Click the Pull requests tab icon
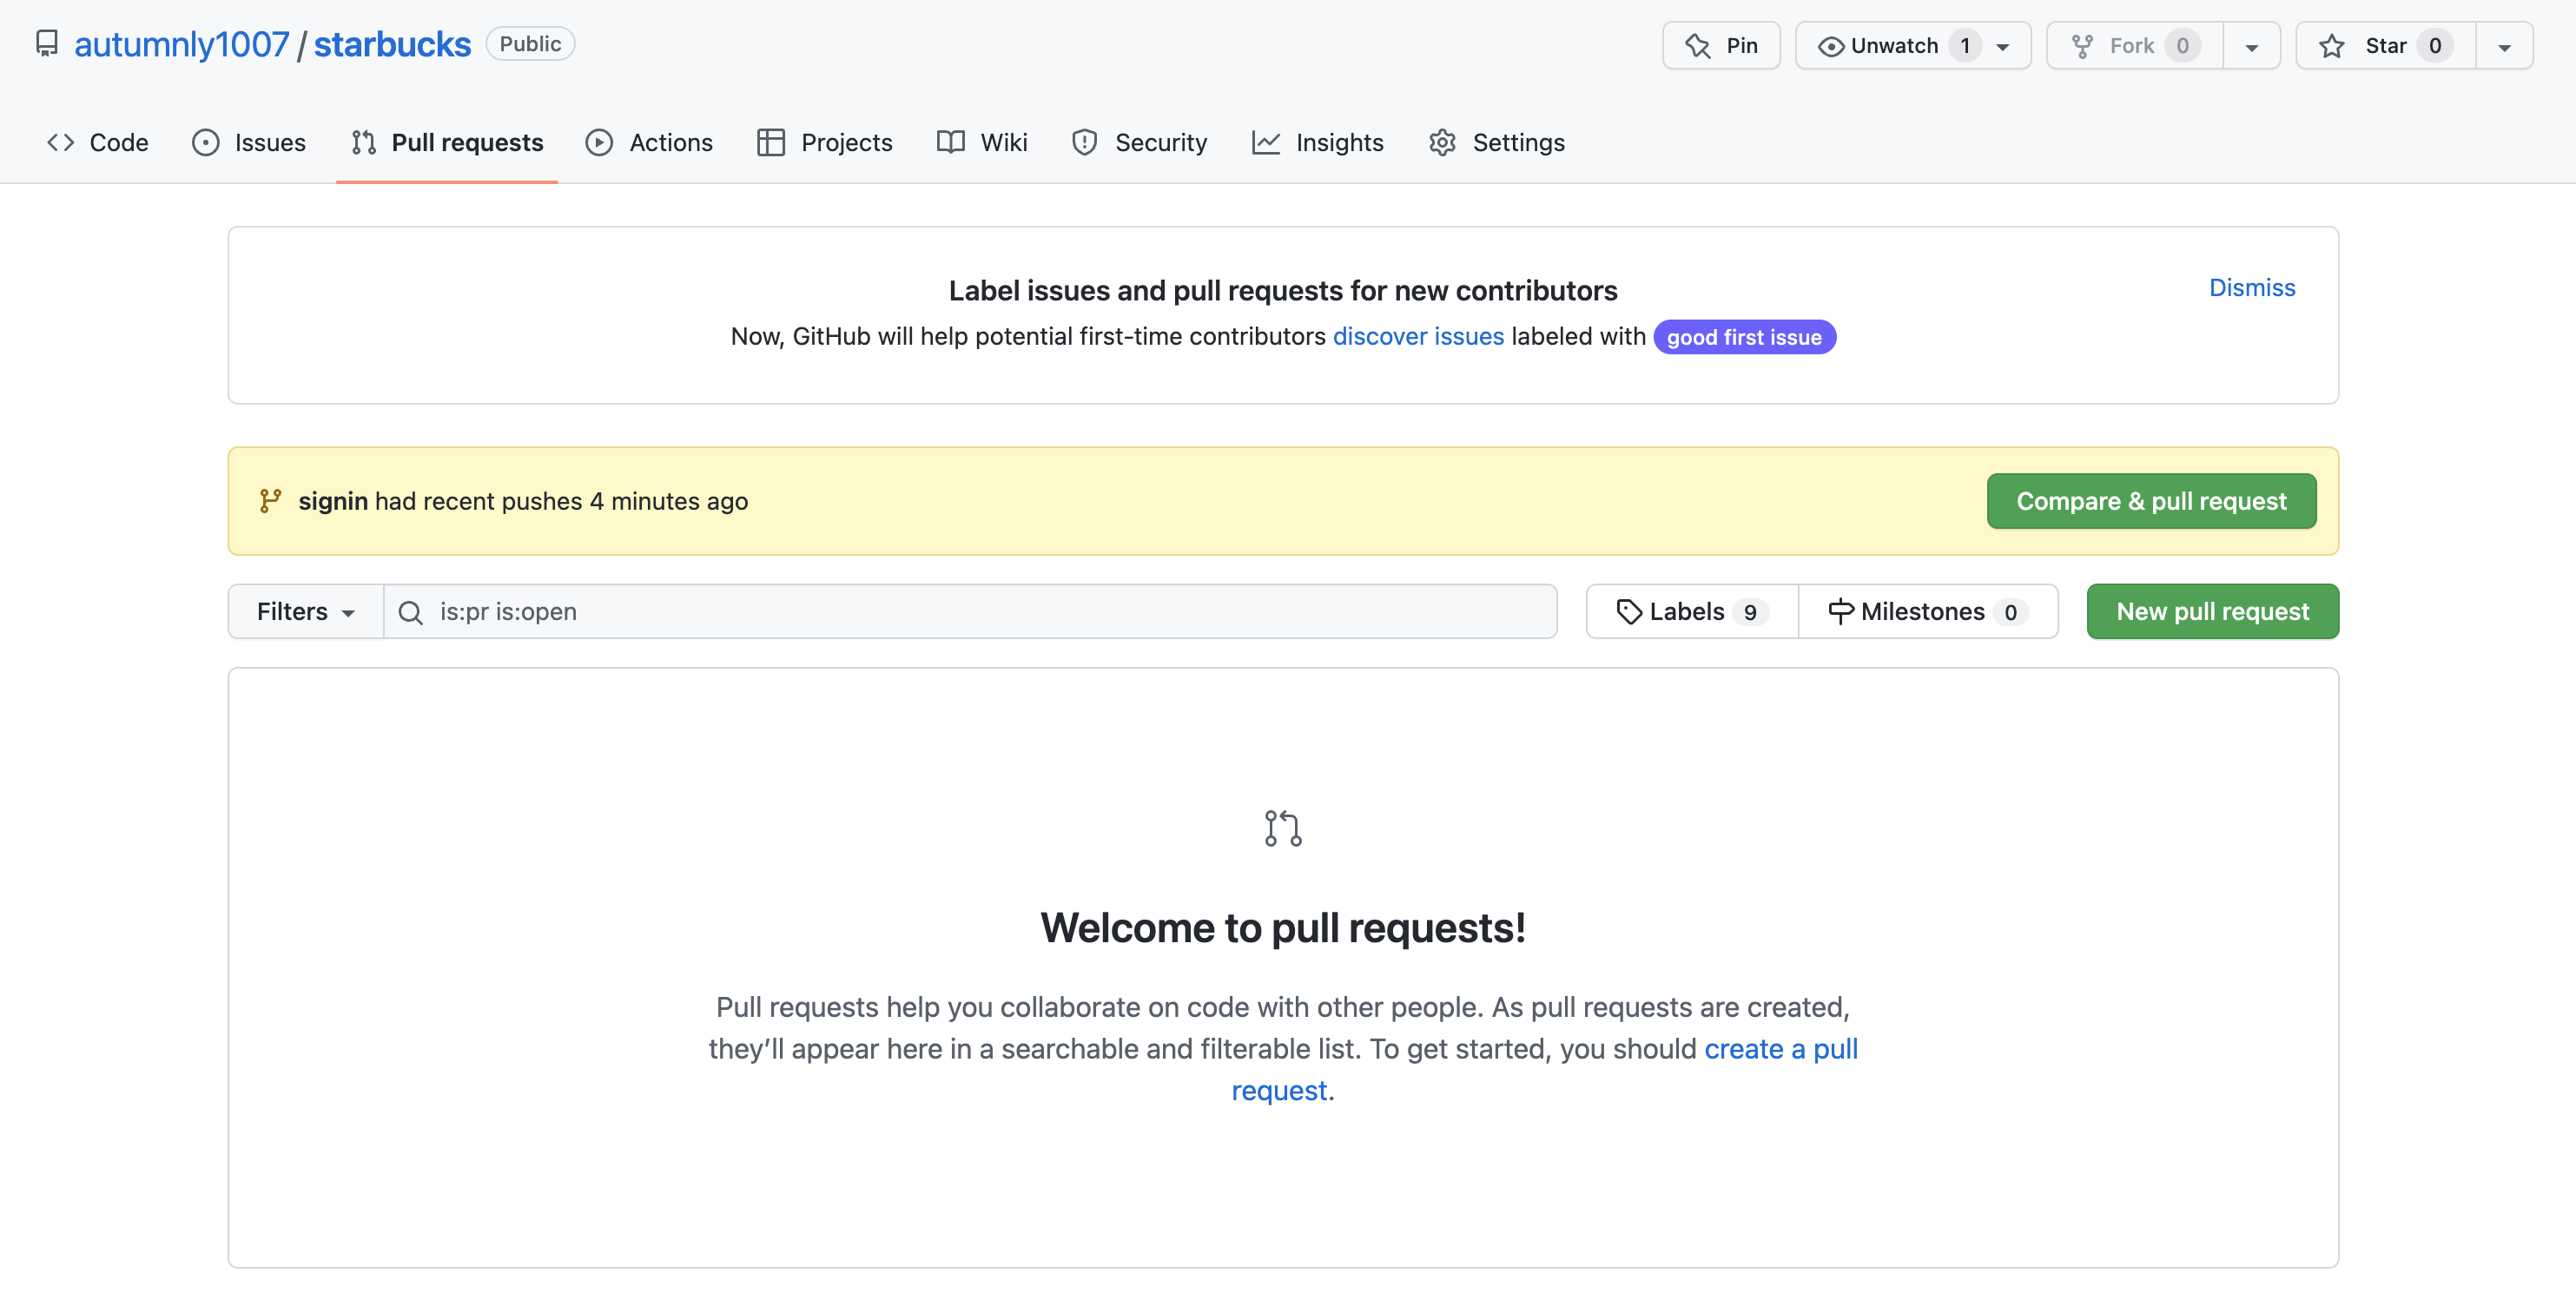This screenshot has height=1313, width=2576. [x=363, y=143]
